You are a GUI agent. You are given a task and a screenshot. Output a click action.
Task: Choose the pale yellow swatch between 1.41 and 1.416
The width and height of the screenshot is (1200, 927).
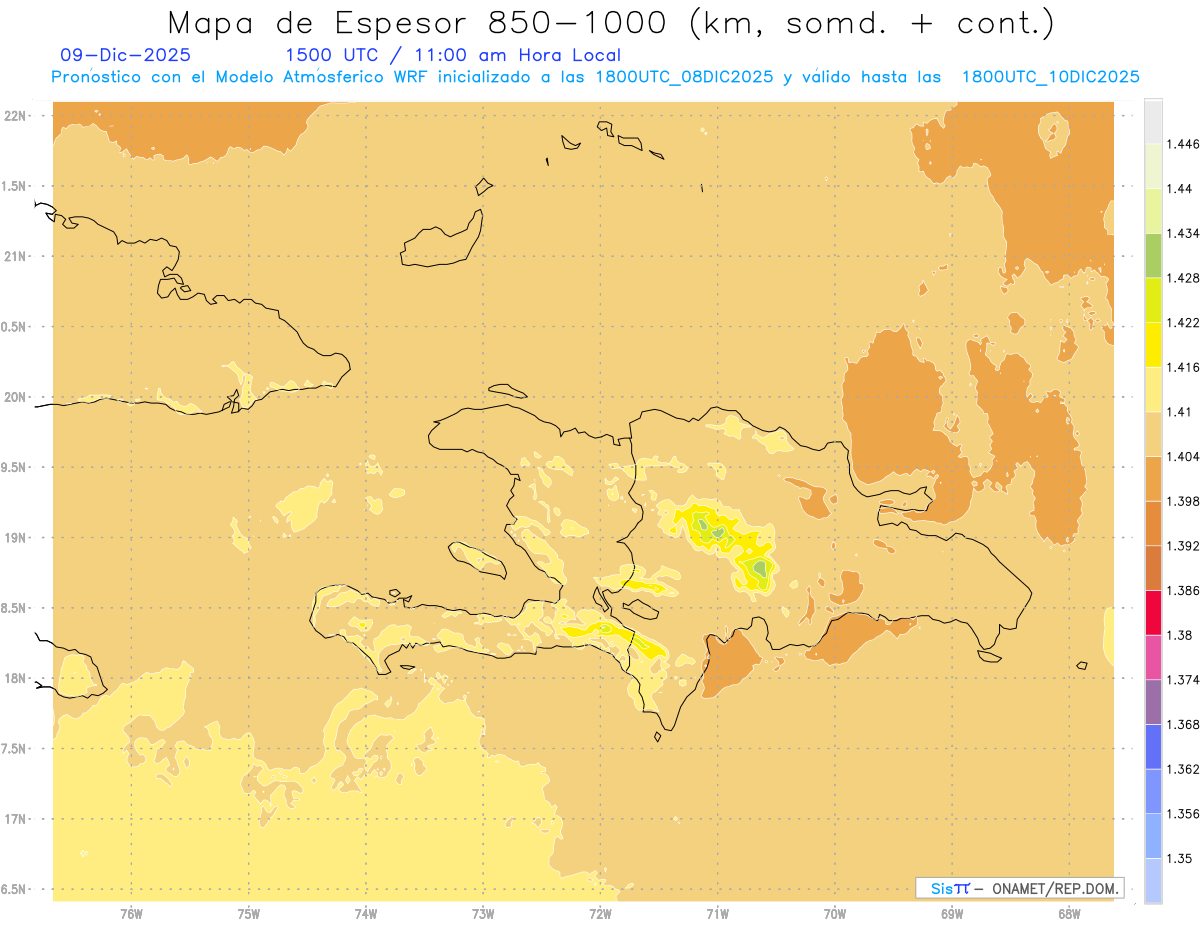(1153, 389)
